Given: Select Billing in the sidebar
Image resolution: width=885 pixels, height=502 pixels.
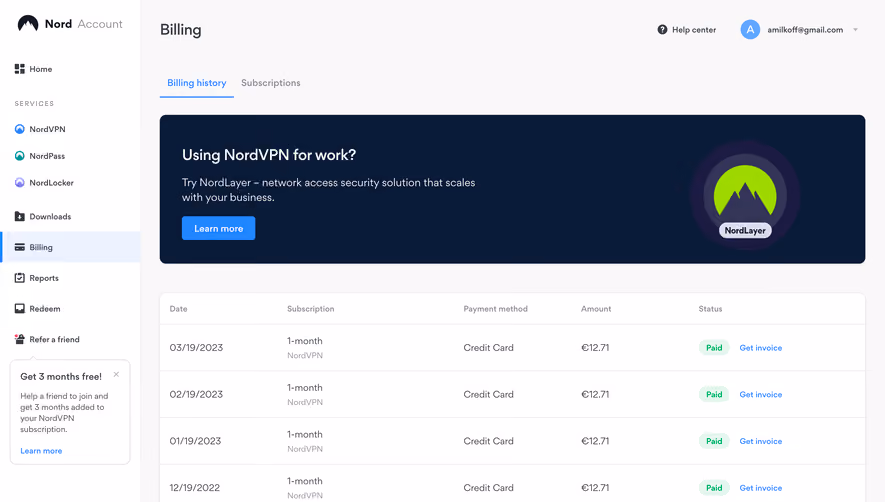Looking at the screenshot, I should pyautogui.click(x=70, y=247).
